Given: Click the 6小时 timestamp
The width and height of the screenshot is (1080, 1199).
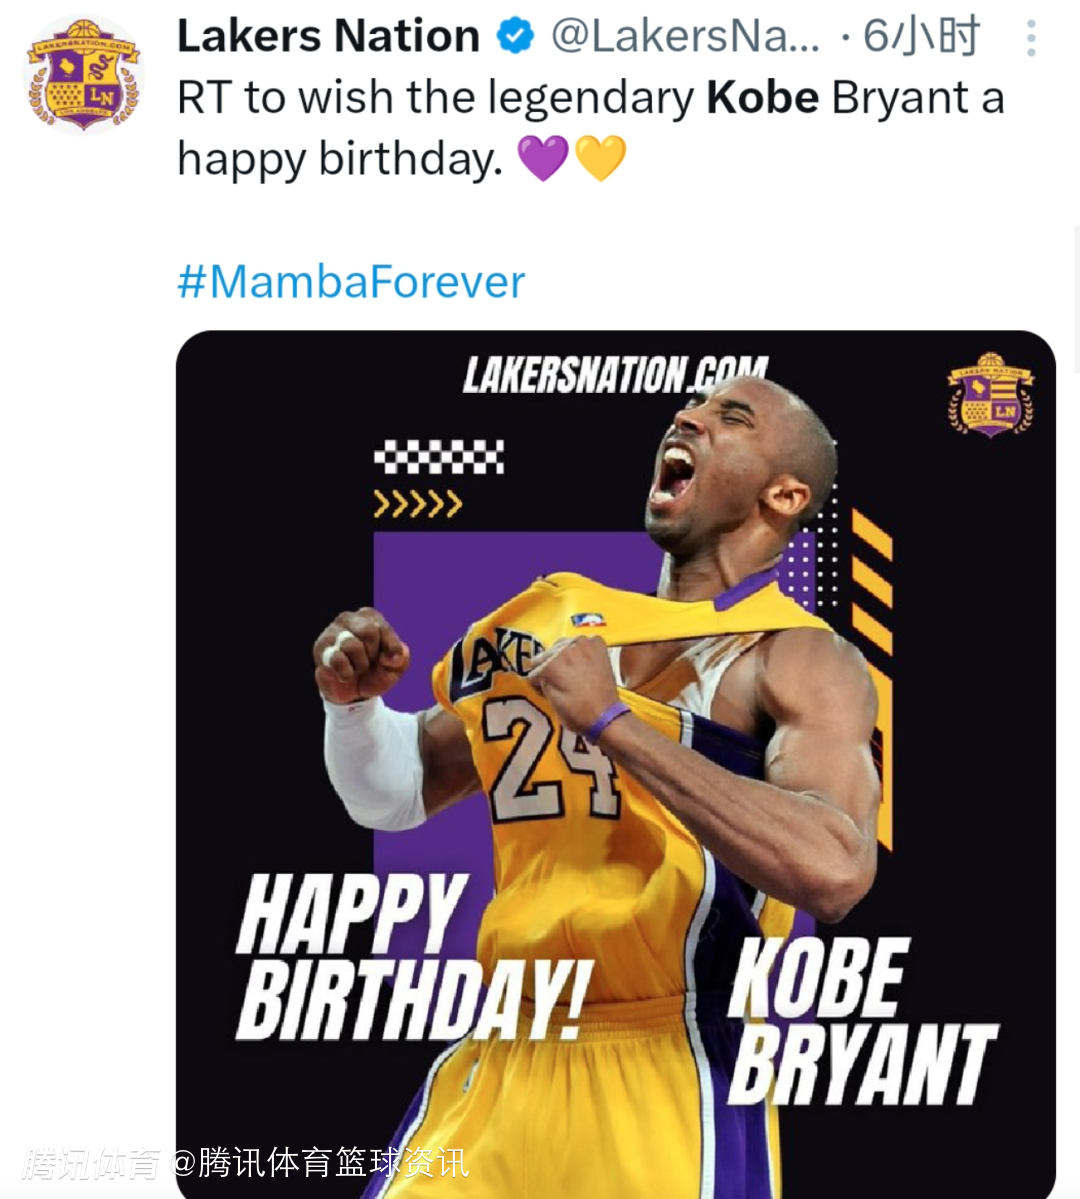Looking at the screenshot, I should pyautogui.click(x=921, y=36).
